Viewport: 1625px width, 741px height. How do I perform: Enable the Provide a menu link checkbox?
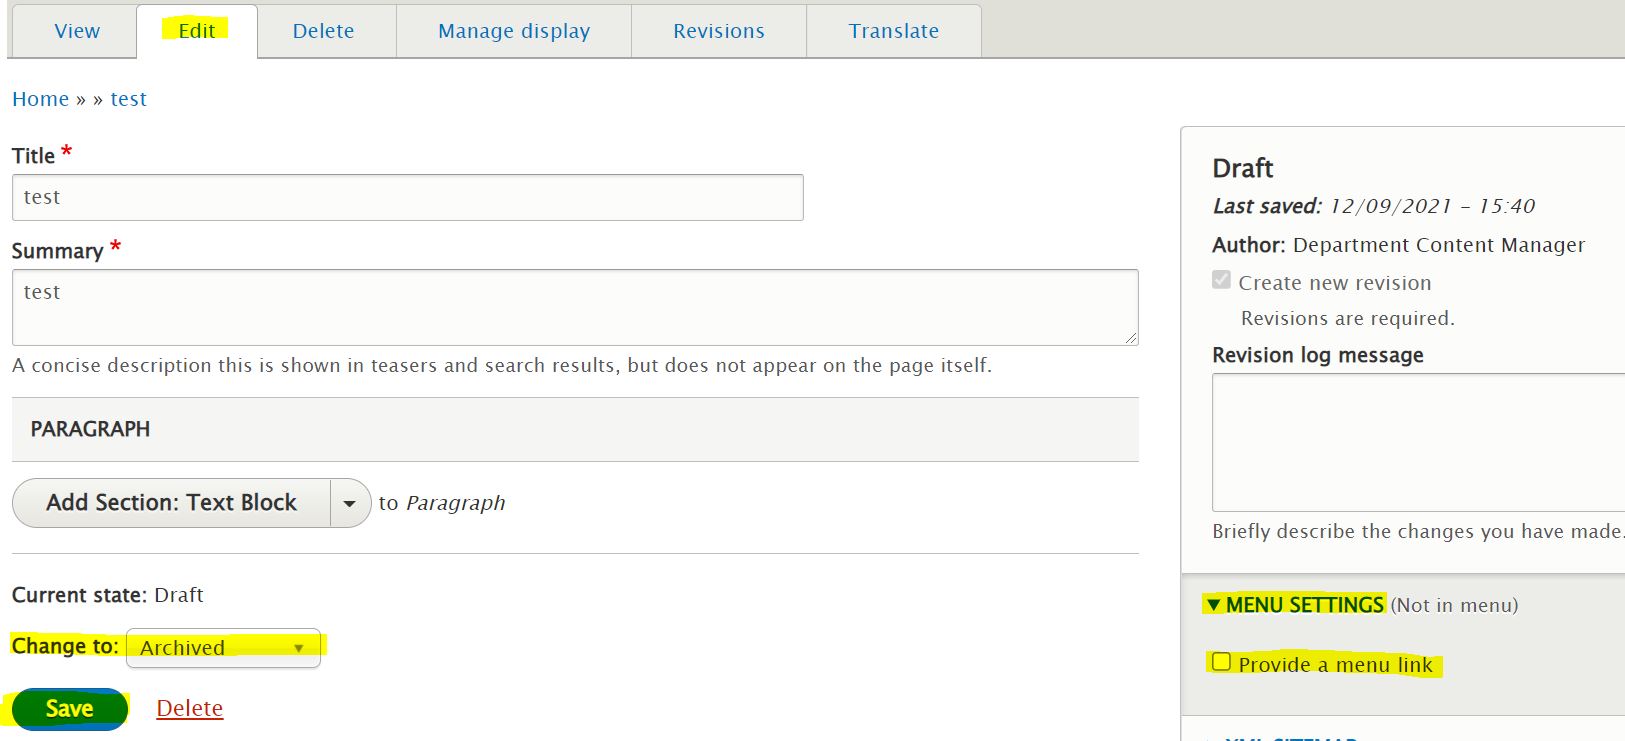coord(1221,662)
